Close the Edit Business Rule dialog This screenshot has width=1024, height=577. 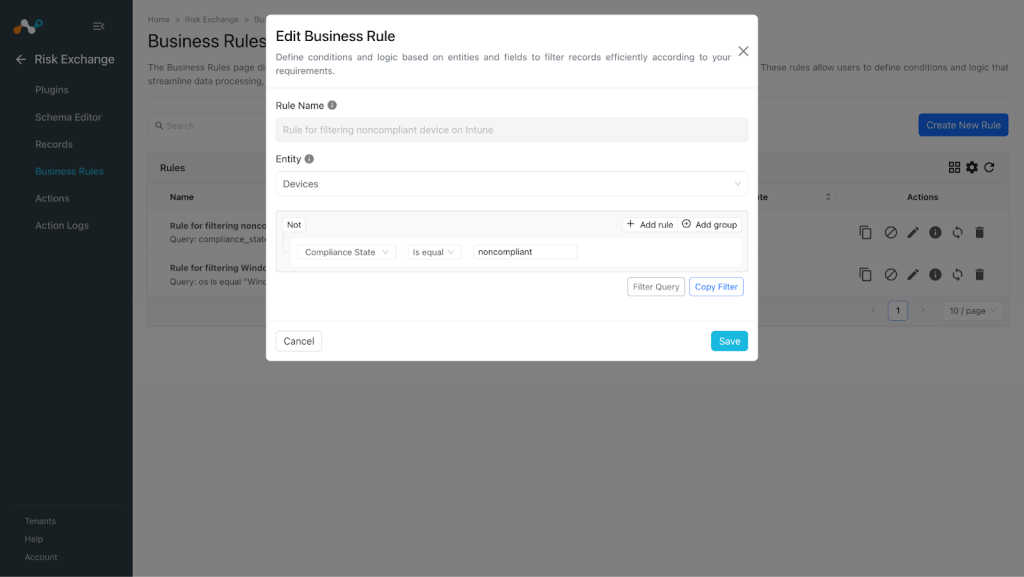pos(743,52)
